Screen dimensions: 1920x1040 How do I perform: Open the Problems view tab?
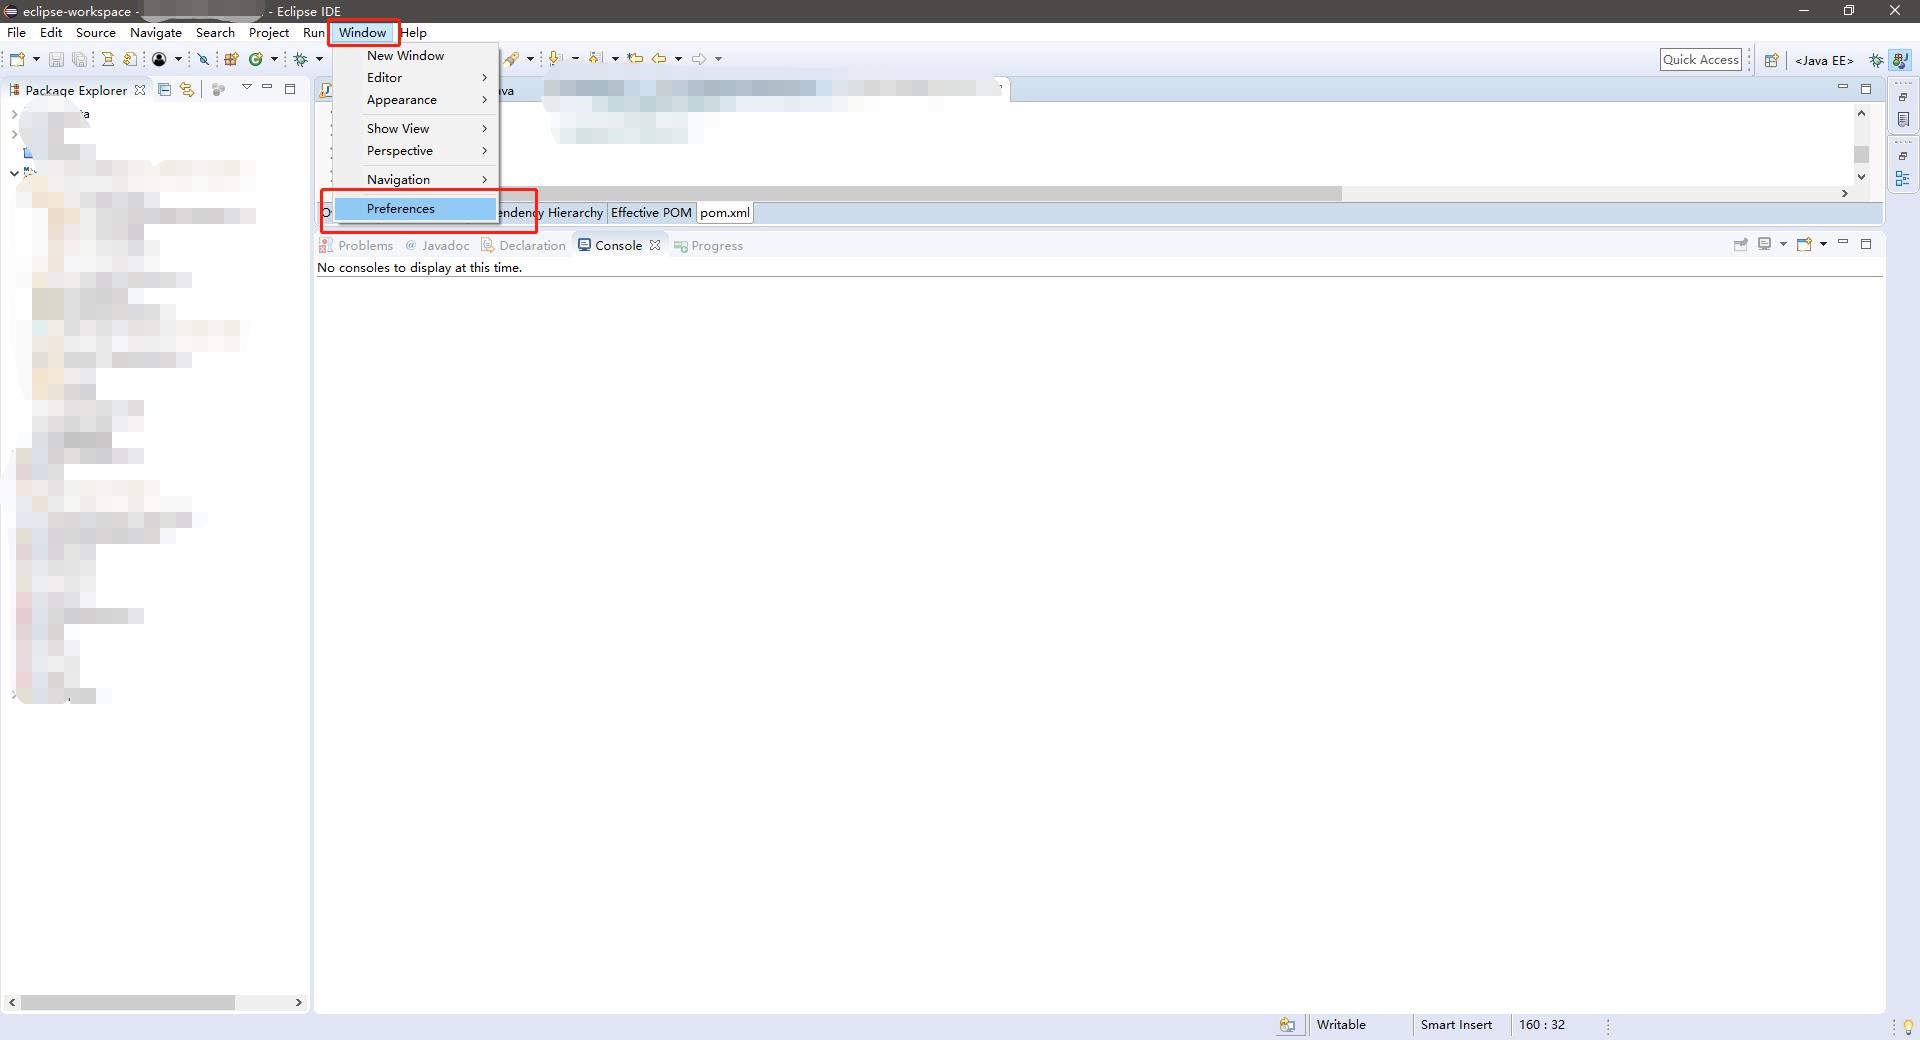coord(357,245)
